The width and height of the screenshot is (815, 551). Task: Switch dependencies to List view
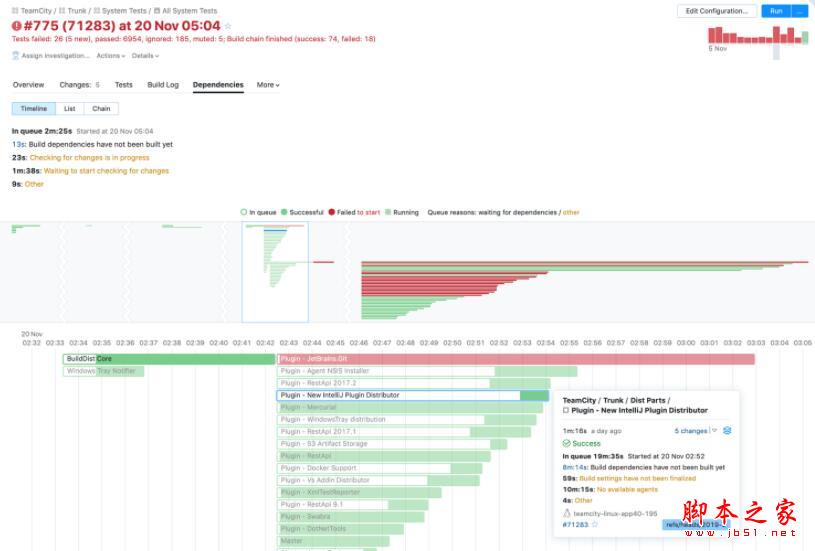[69, 108]
